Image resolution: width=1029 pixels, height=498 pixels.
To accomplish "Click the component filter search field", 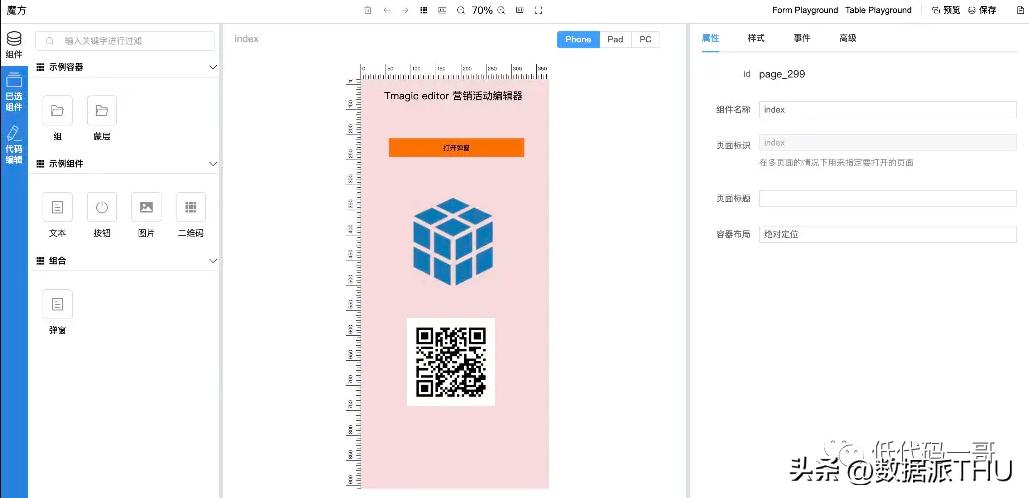I will [125, 41].
